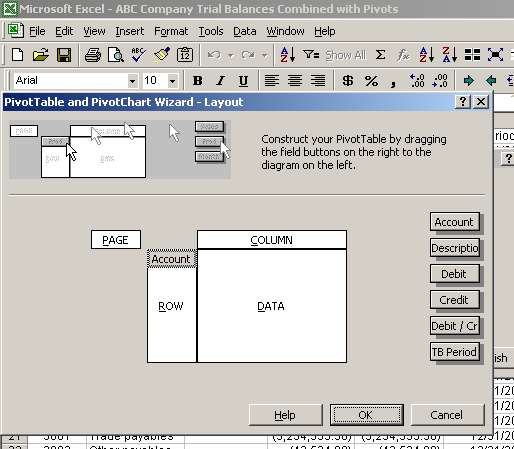
Task: Click the four-rectangle grid toolbar icon
Action: 472,55
